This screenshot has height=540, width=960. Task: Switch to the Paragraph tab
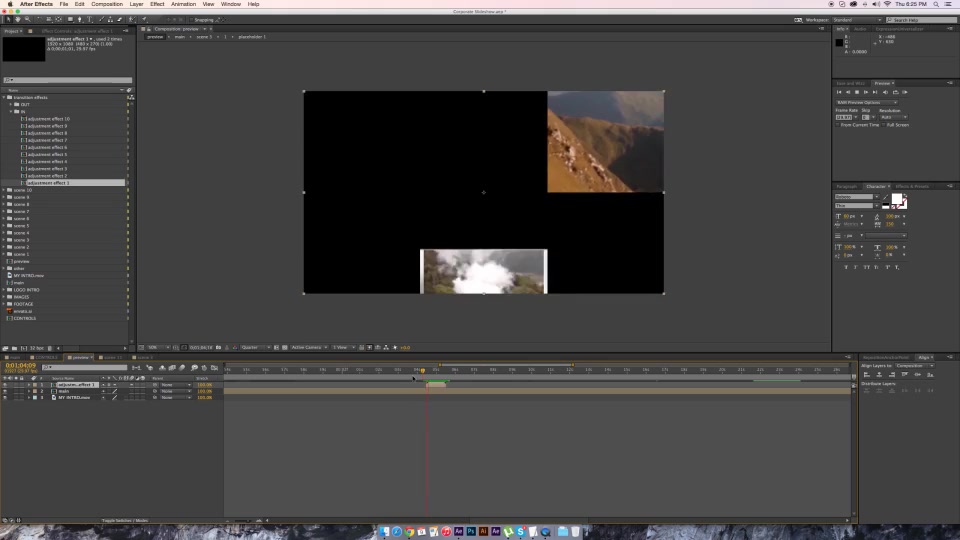tap(847, 186)
